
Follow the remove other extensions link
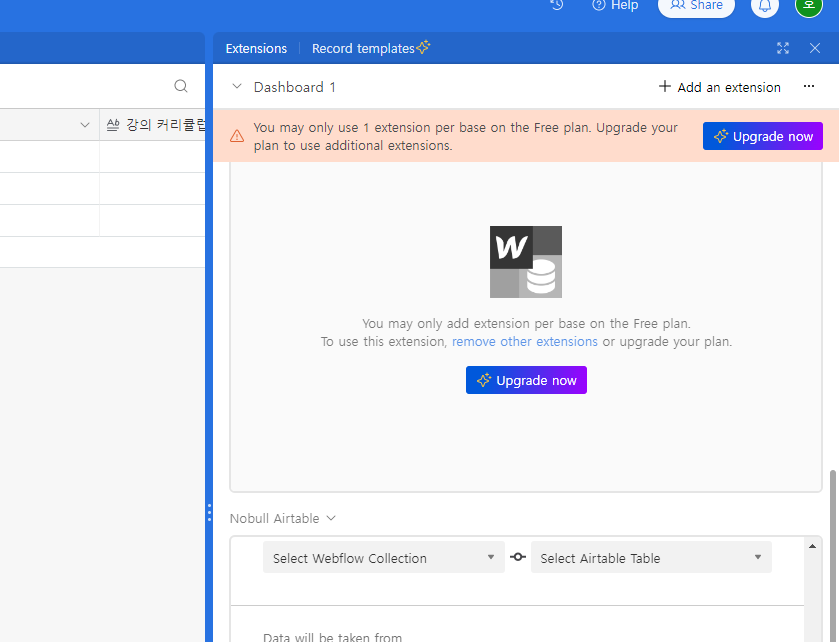524,342
